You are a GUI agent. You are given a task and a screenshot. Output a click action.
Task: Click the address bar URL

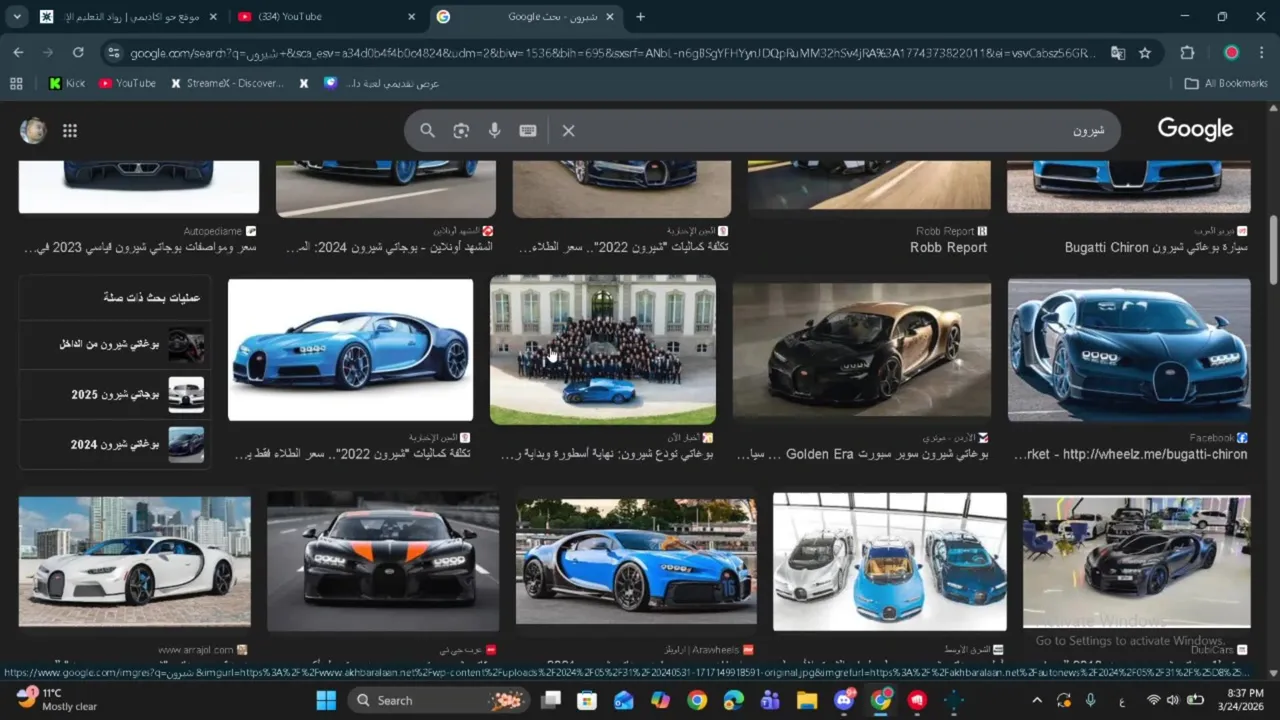[x=612, y=53]
